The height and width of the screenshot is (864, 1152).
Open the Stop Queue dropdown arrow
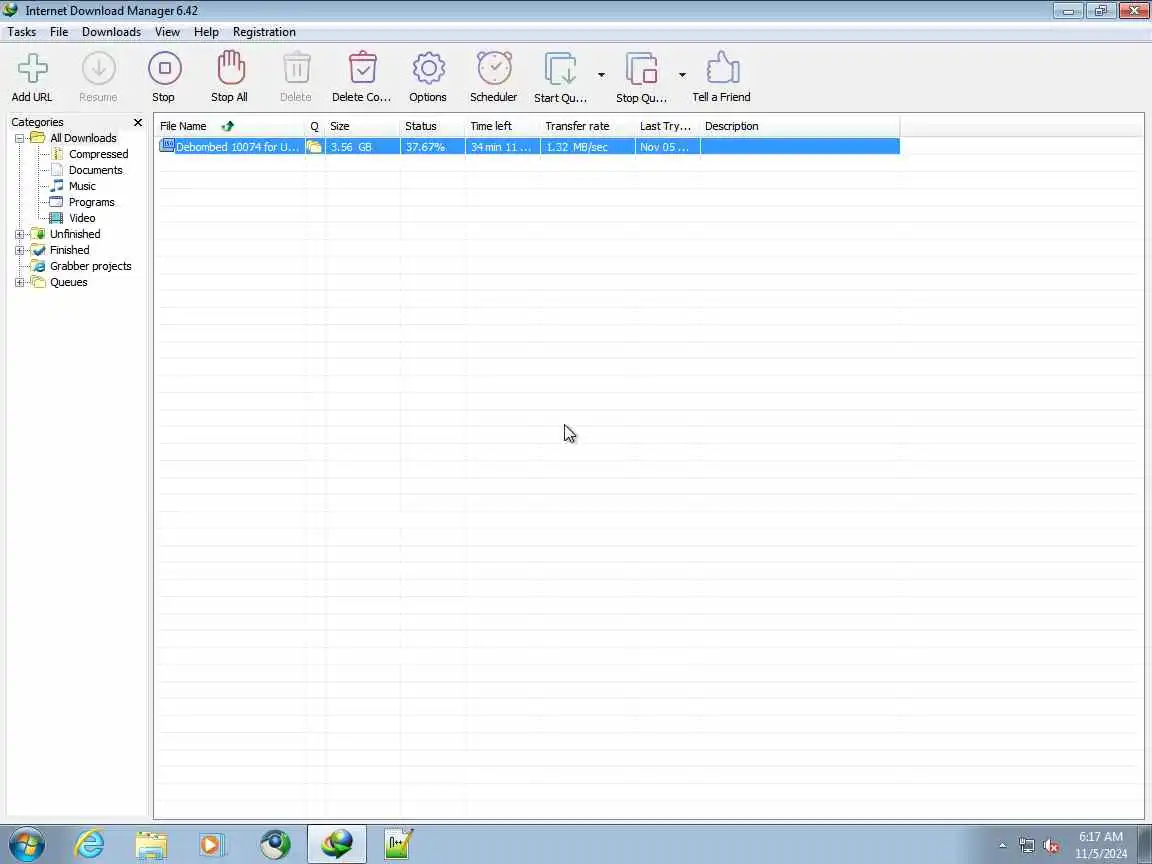pos(682,75)
